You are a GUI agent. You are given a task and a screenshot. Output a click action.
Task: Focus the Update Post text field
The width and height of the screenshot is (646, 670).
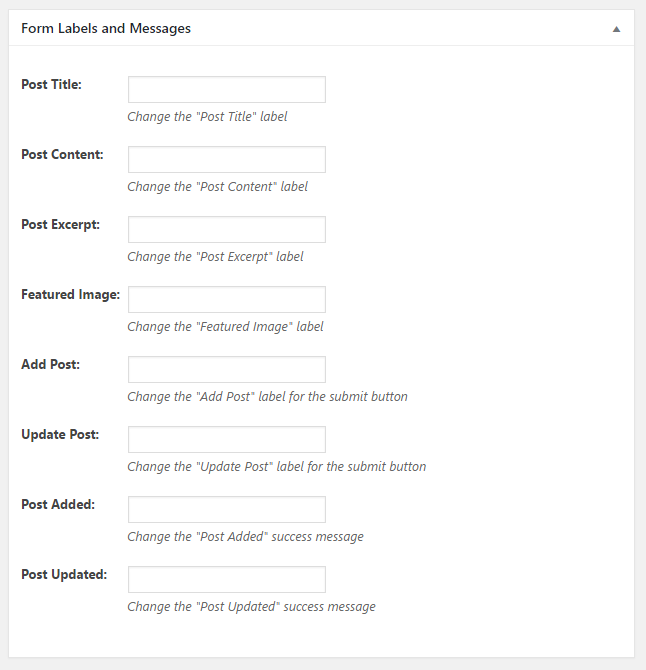227,439
